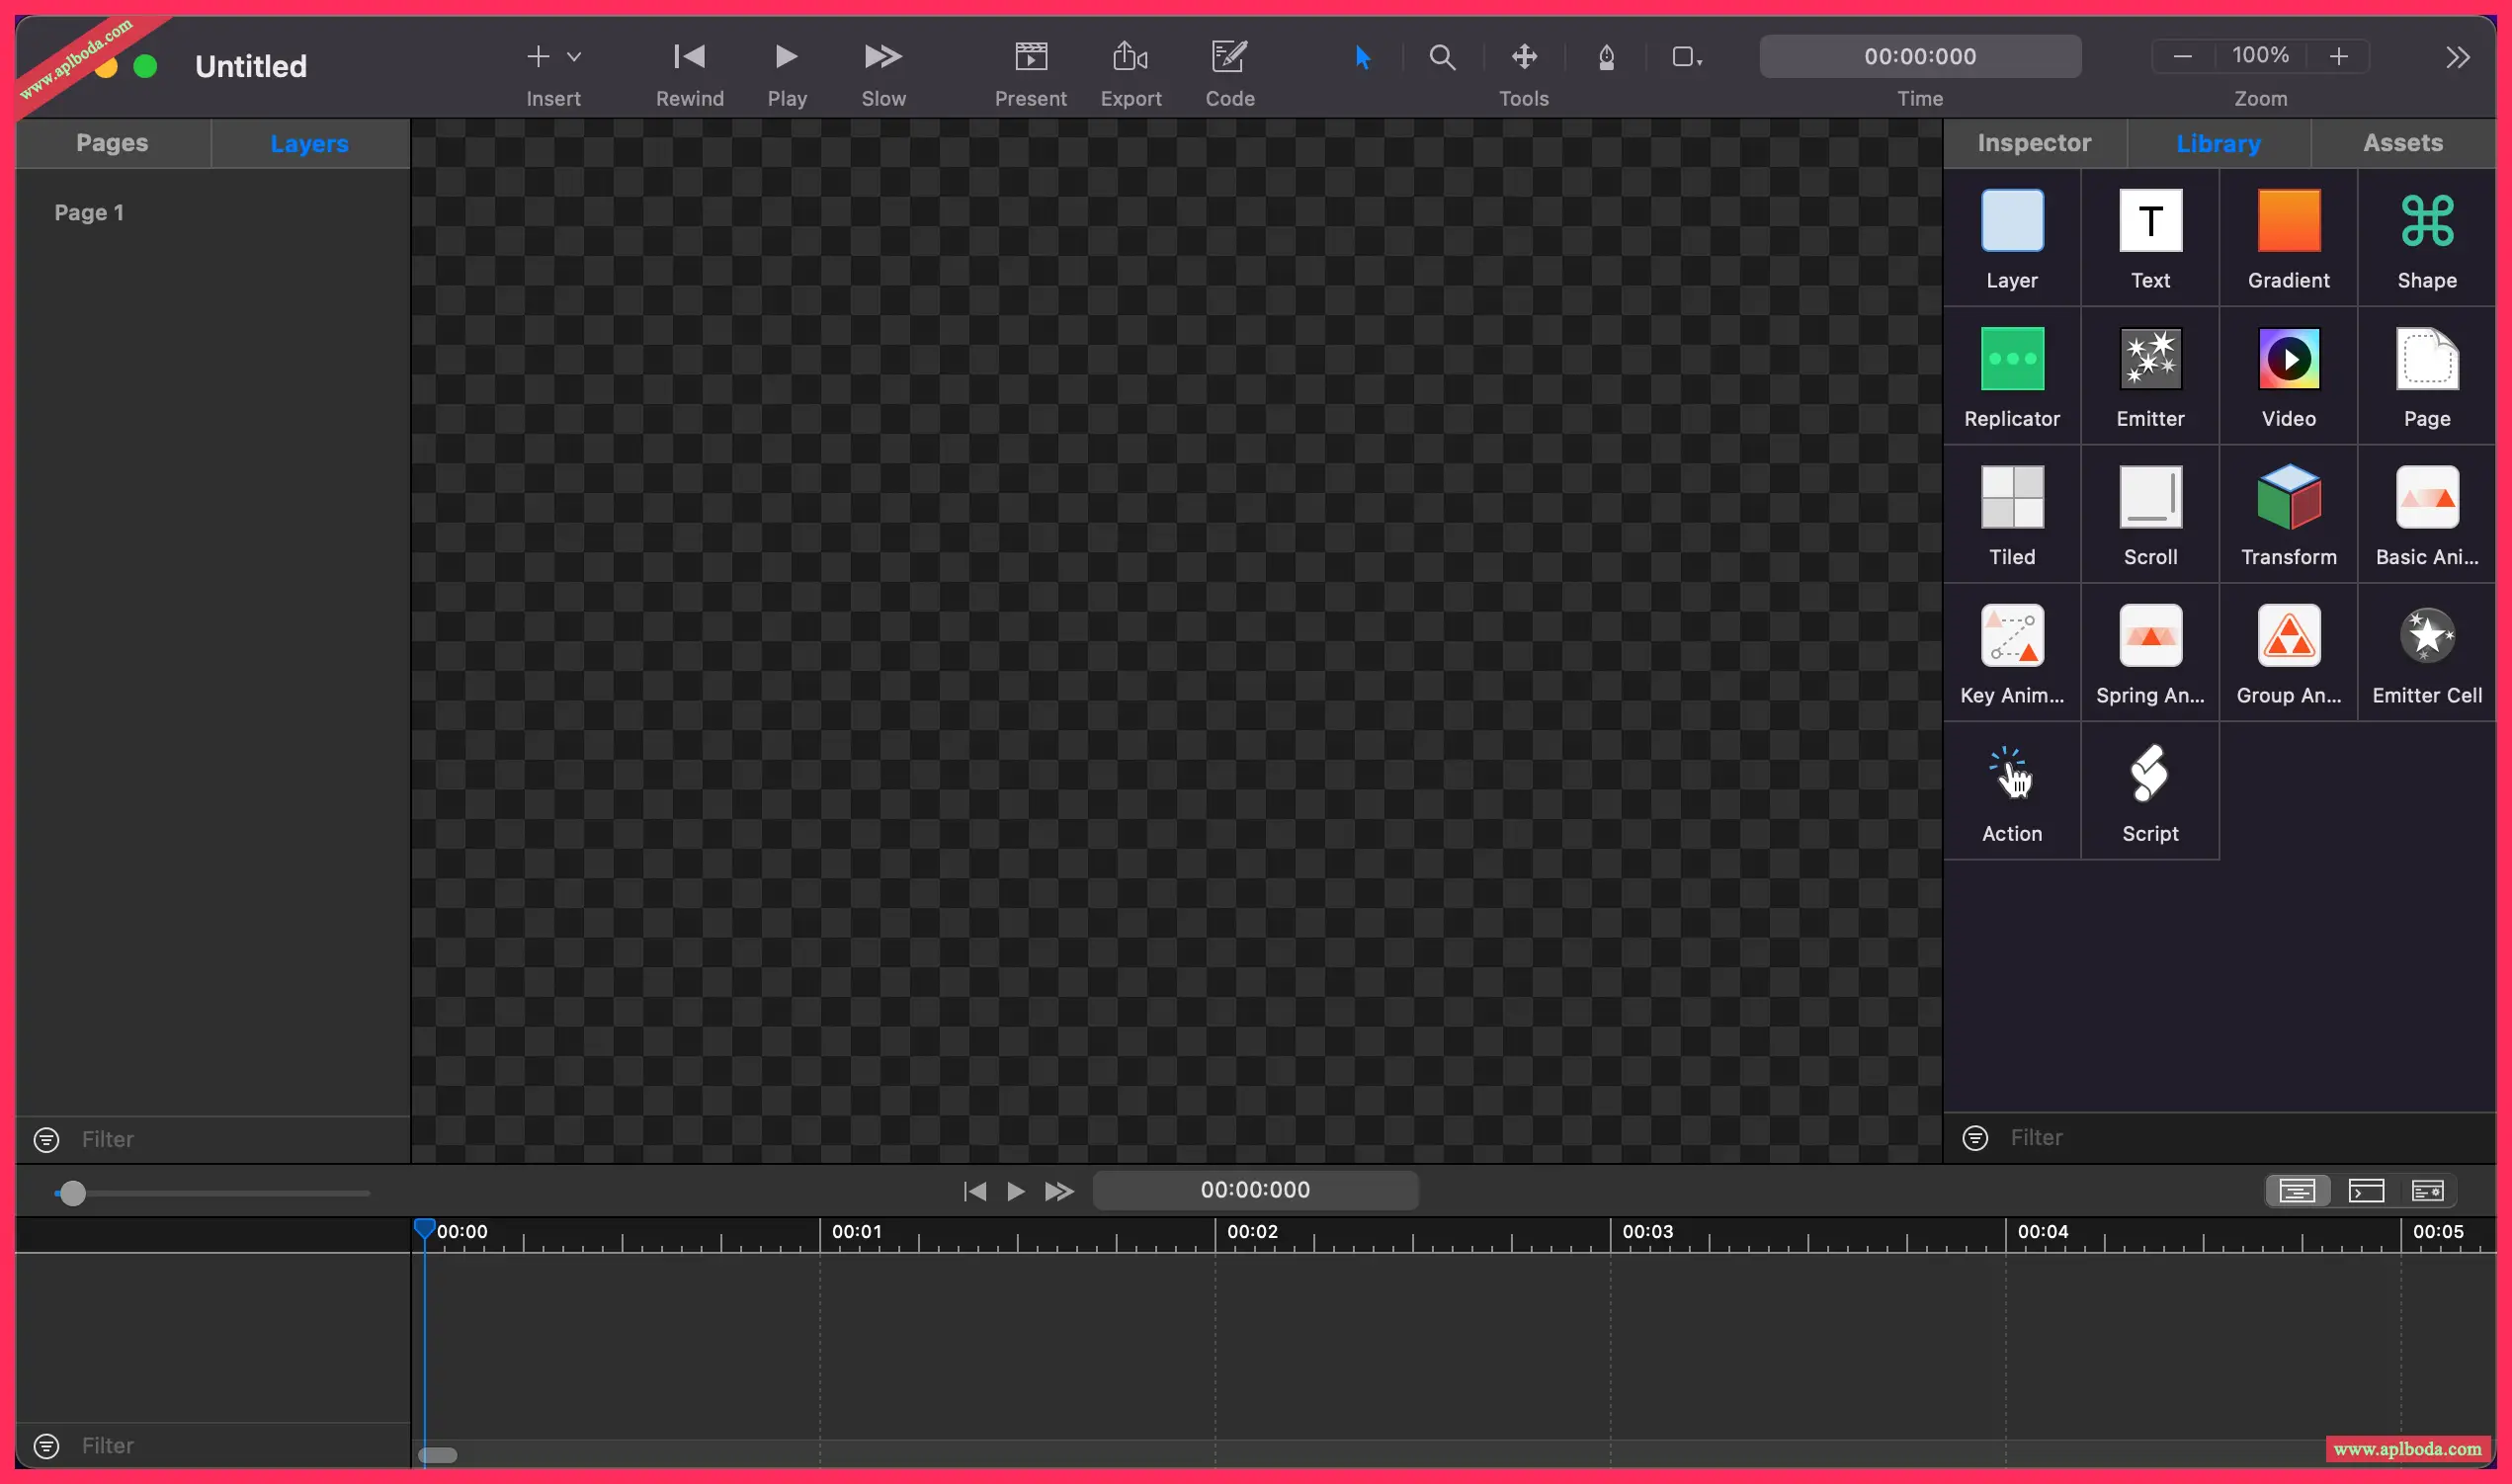Open the shape tool dropdown in Tools
2512x1484 pixels.
click(1687, 57)
